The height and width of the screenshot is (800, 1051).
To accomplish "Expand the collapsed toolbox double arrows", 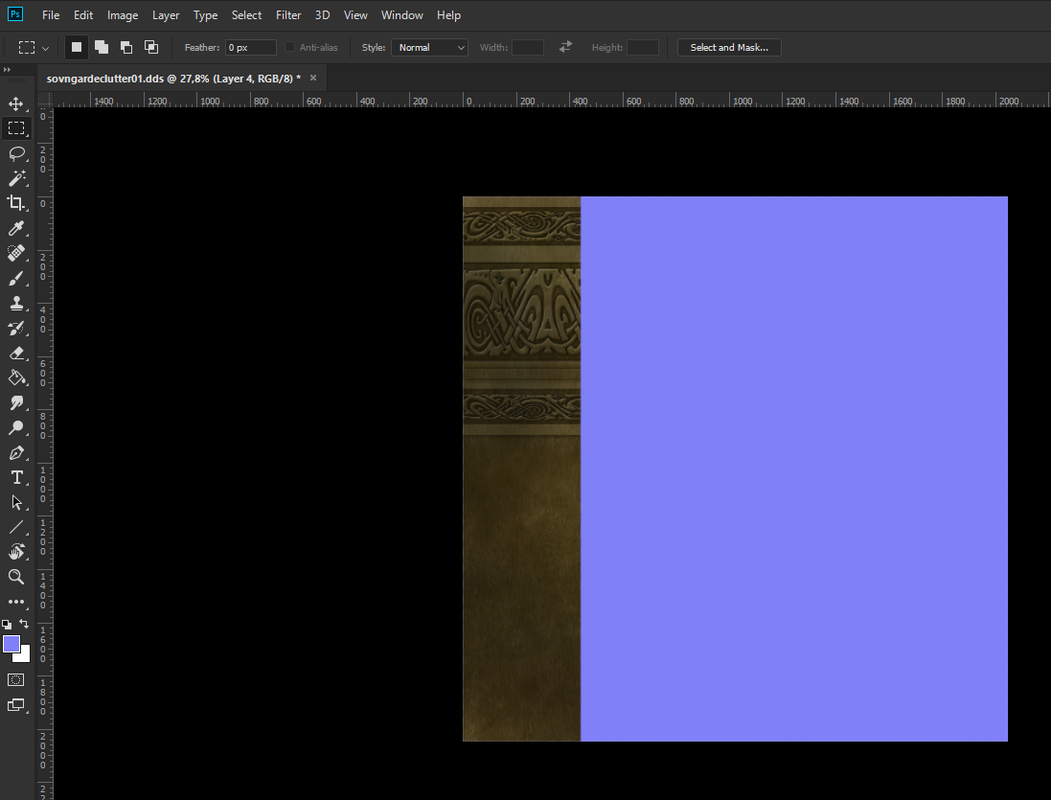I will pos(7,70).
